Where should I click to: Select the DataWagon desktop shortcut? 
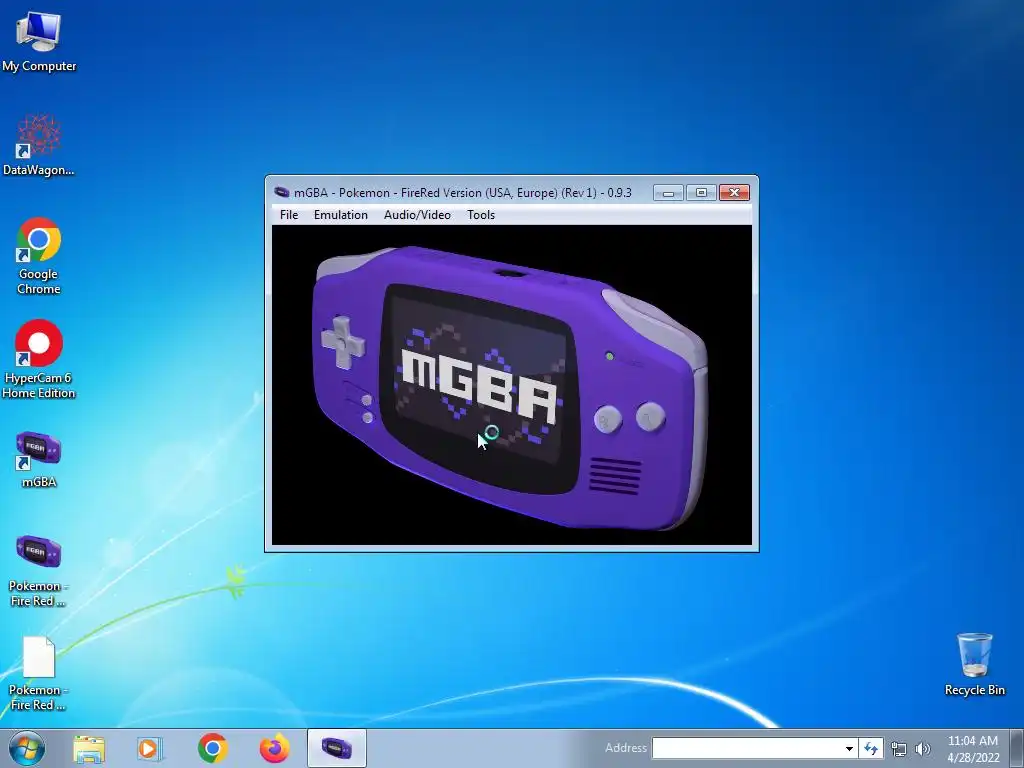tap(39, 145)
